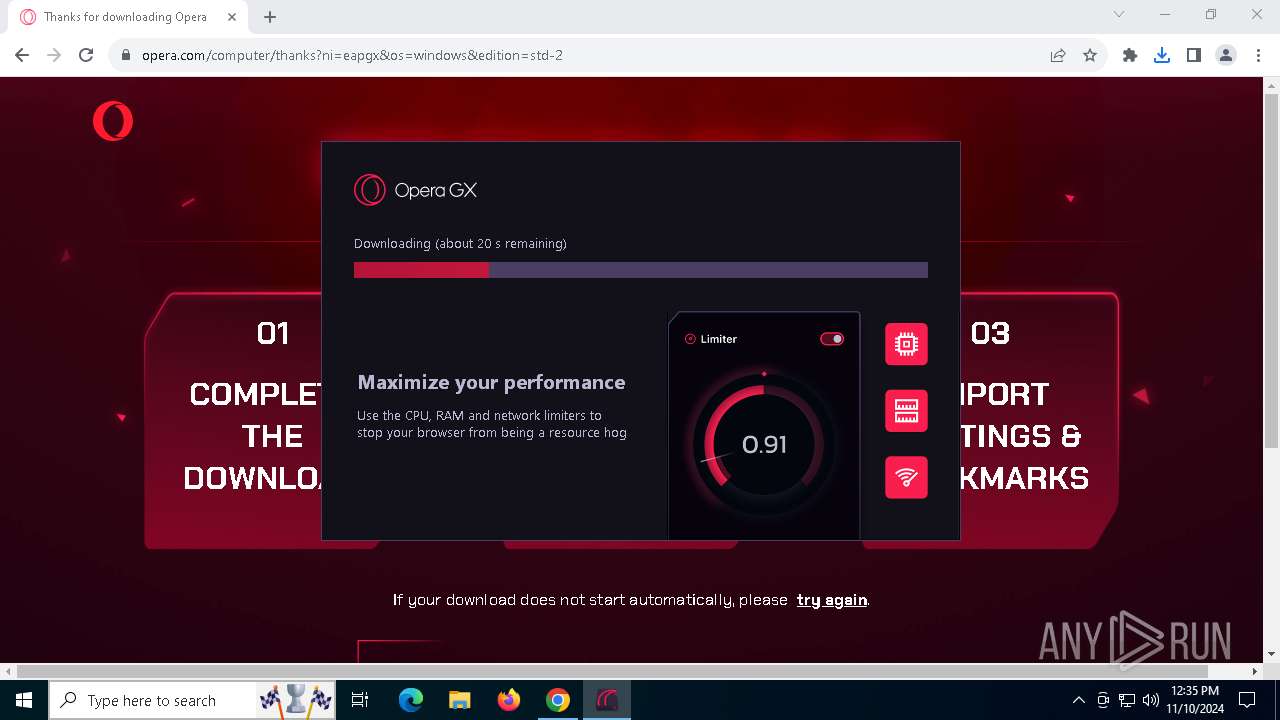
Task: Open Task View on the taskbar
Action: coord(360,700)
